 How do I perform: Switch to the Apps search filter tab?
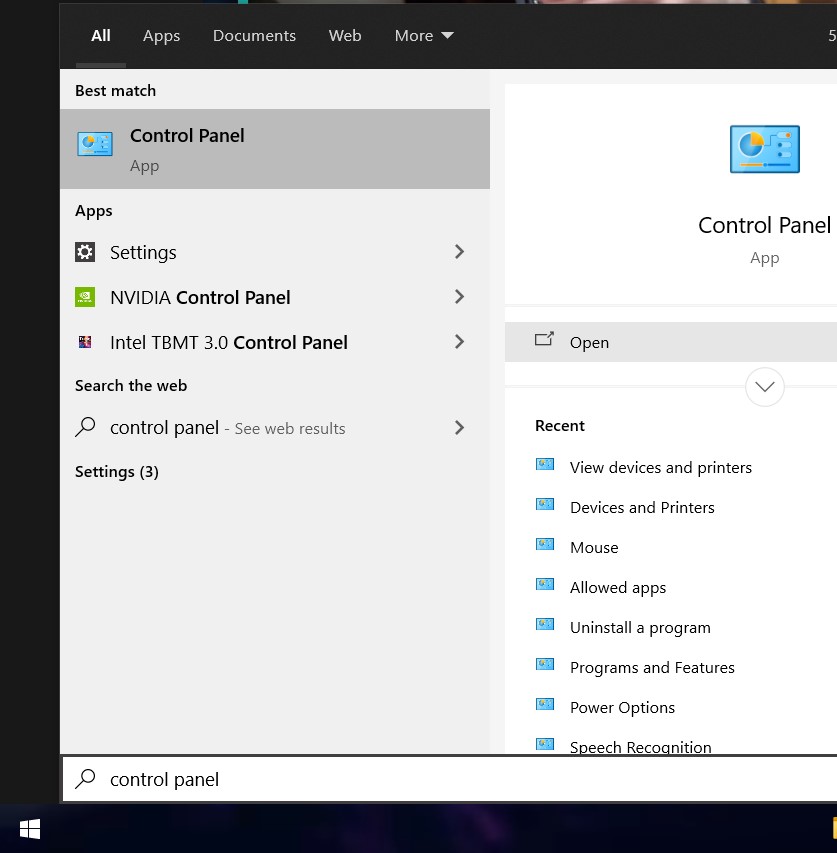pos(162,36)
